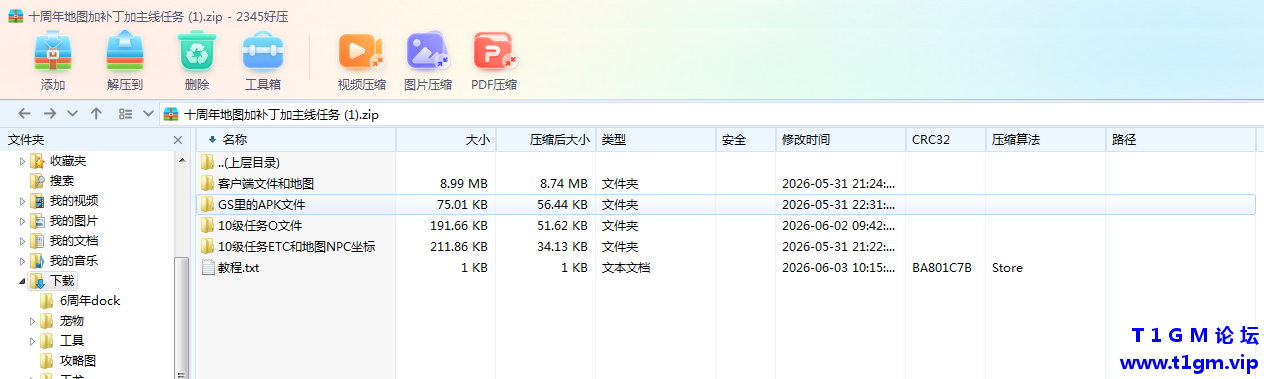Select the 教程.txt file
The width and height of the screenshot is (1264, 379).
[x=726, y=267]
